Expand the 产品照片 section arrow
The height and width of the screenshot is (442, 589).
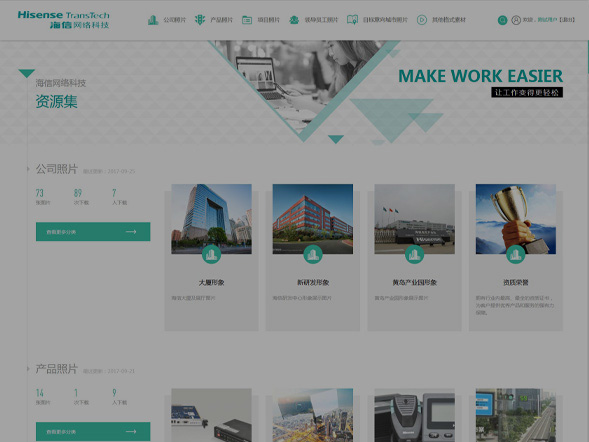pos(28,369)
